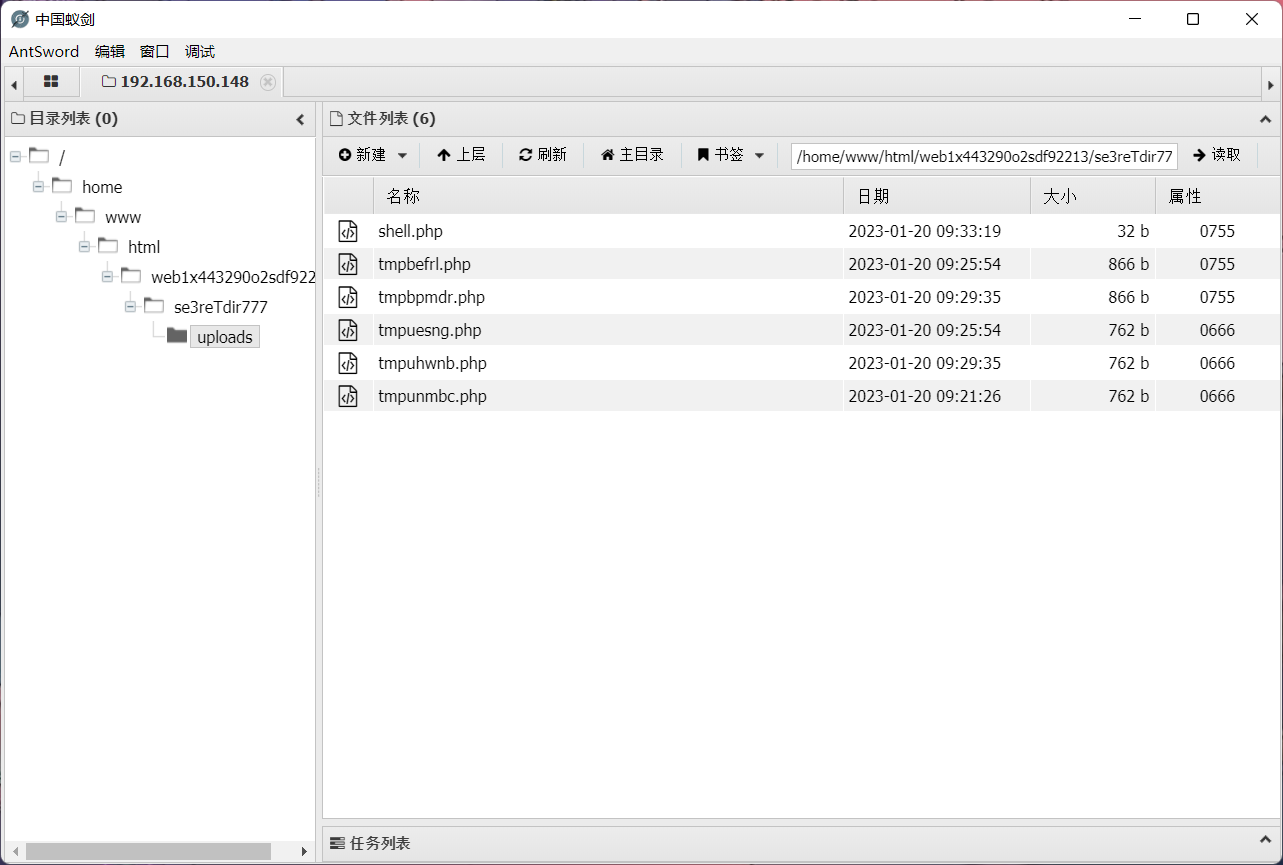Collapse the html tree node

click(84, 247)
